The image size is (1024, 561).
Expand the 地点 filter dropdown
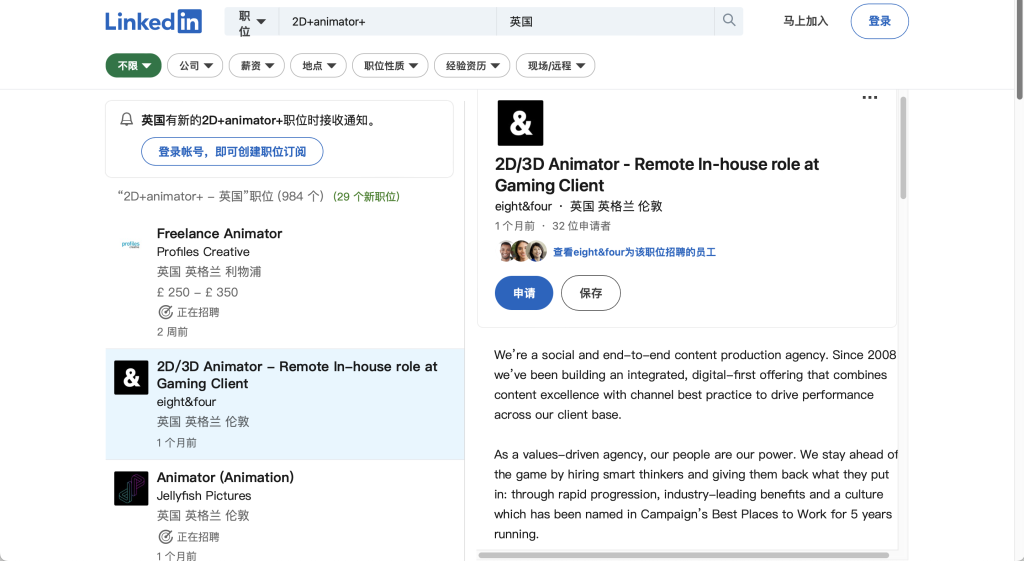(318, 65)
